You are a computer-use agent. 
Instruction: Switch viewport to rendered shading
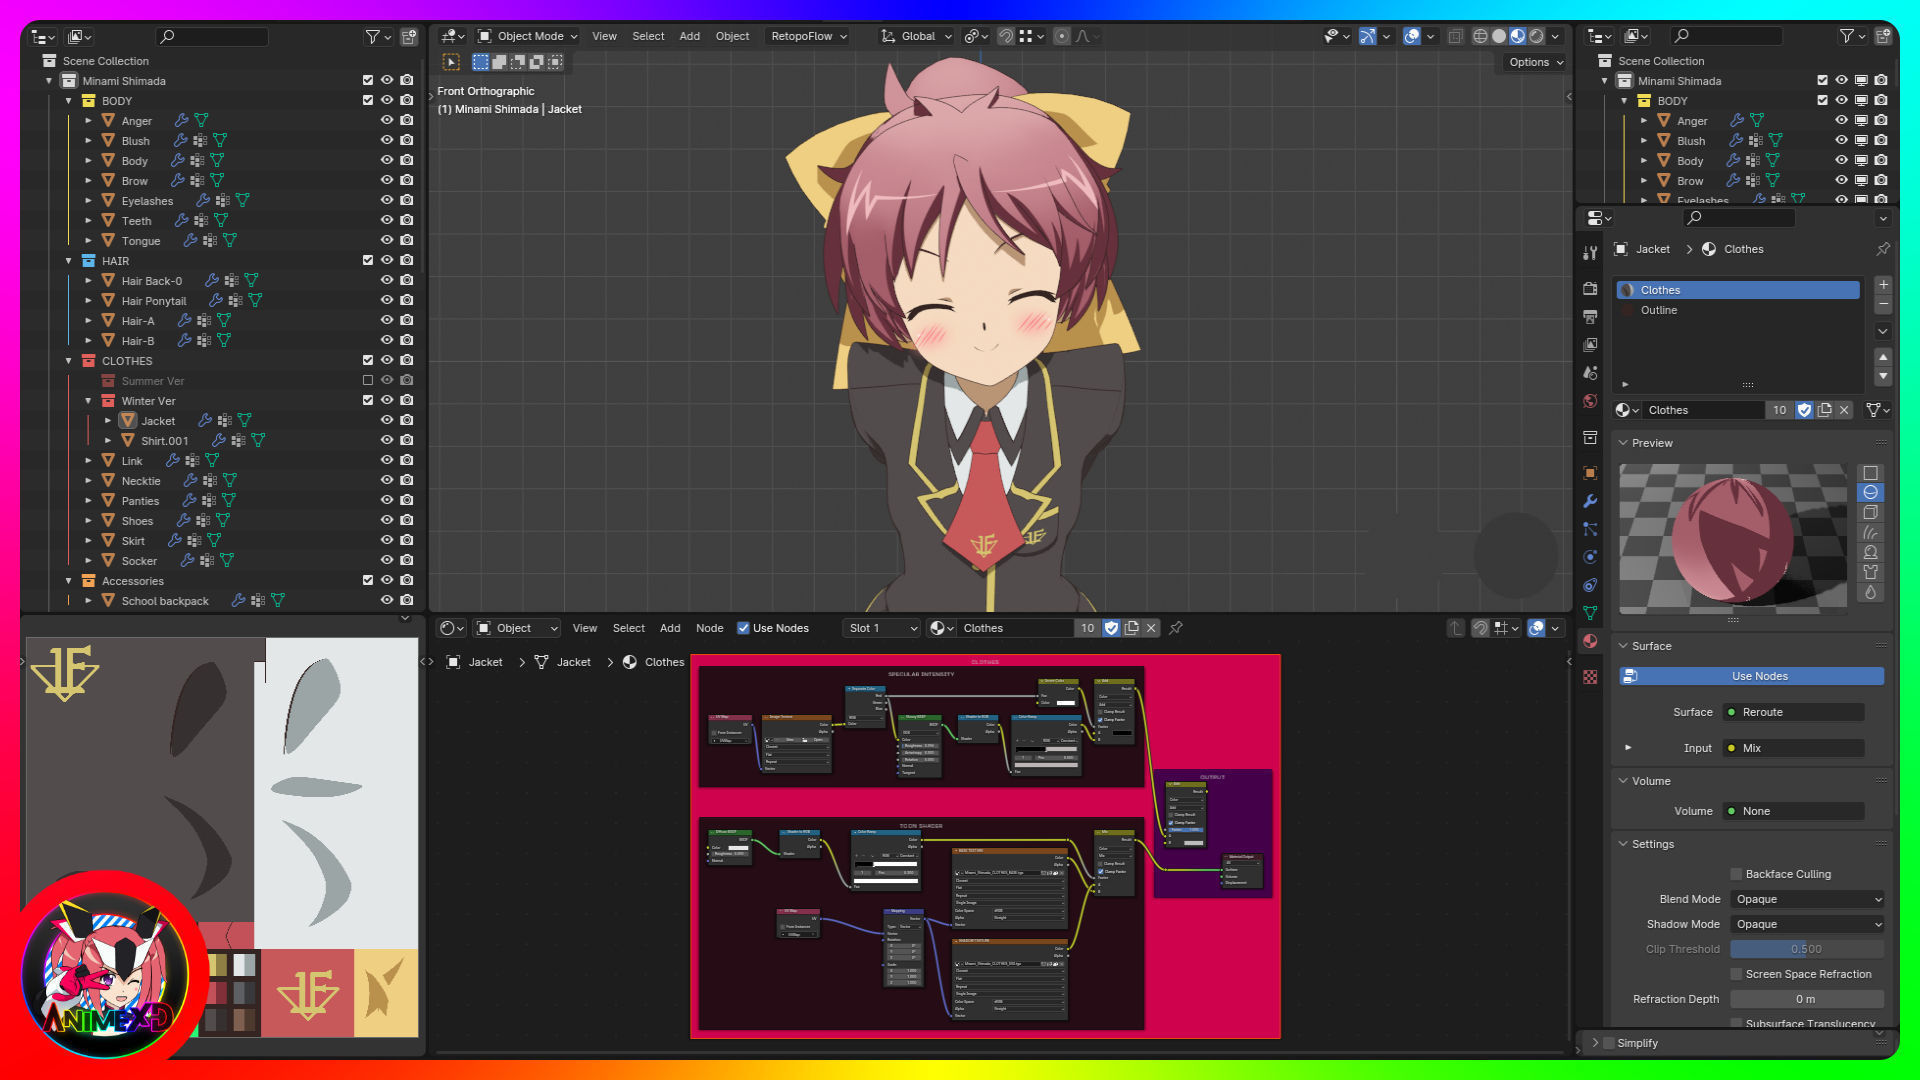(1537, 36)
